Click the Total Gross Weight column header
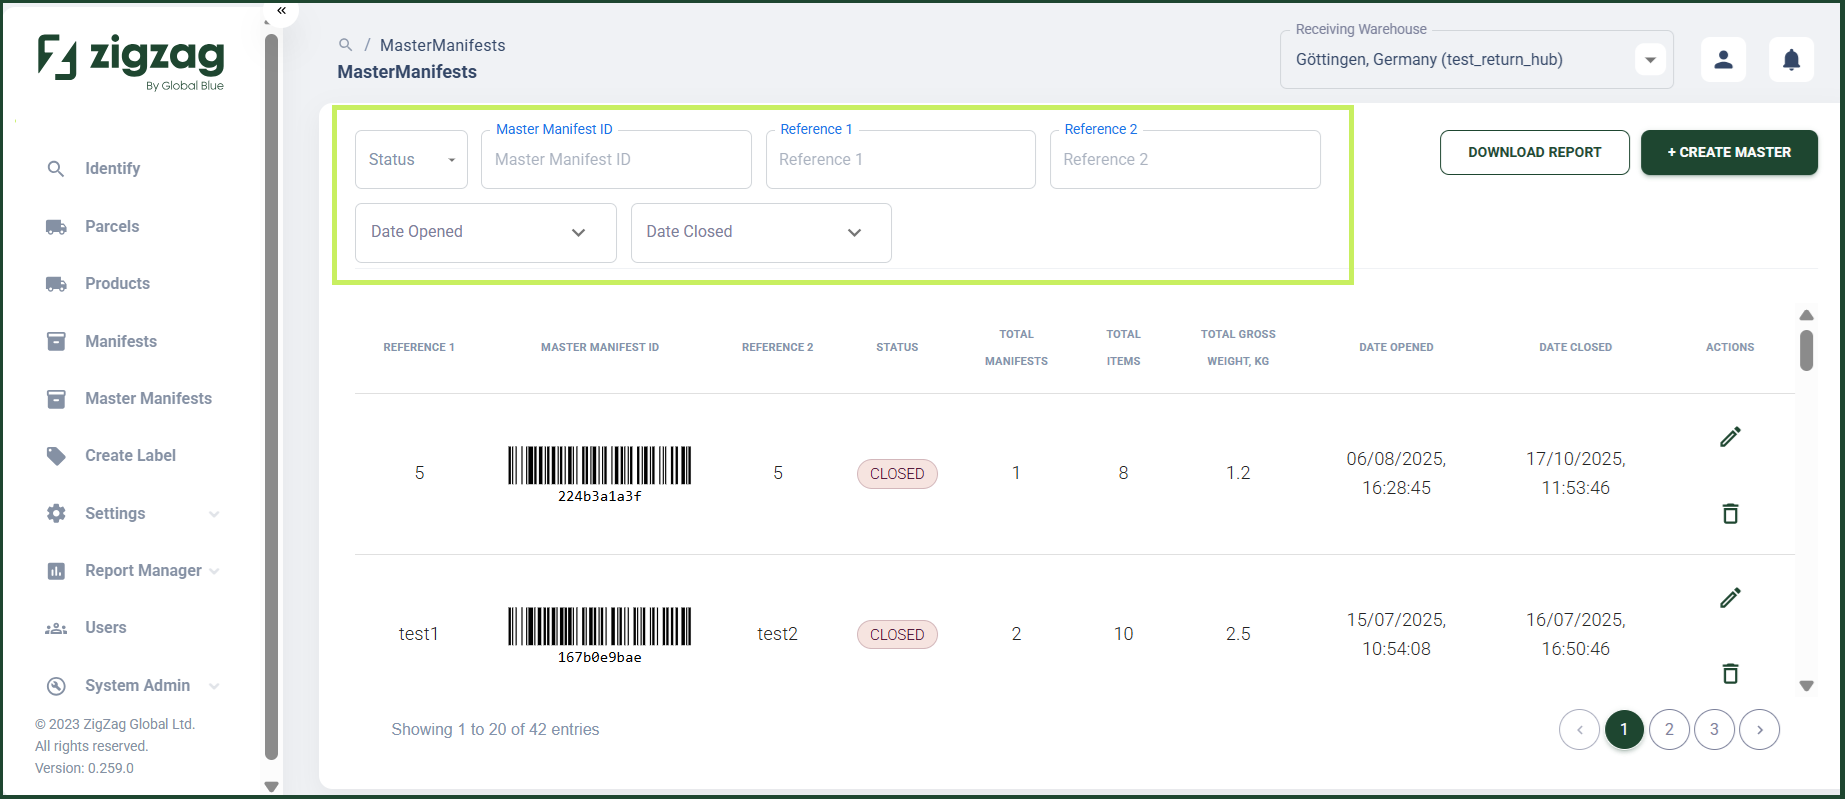1845x799 pixels. (x=1238, y=347)
